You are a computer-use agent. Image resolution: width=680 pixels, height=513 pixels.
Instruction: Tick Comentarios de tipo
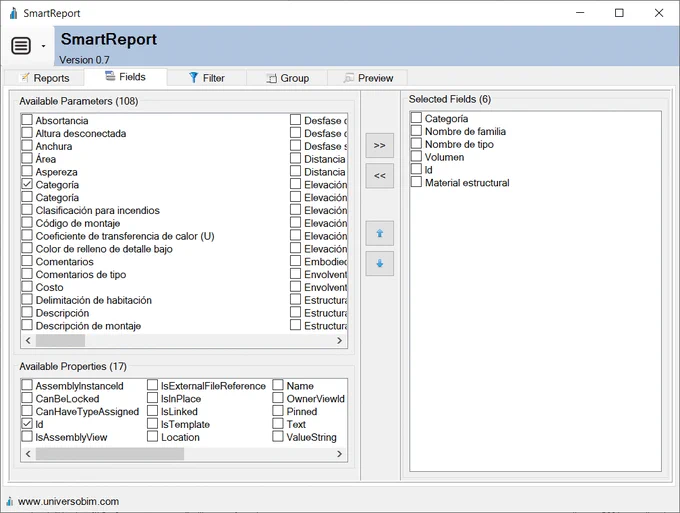coord(27,274)
